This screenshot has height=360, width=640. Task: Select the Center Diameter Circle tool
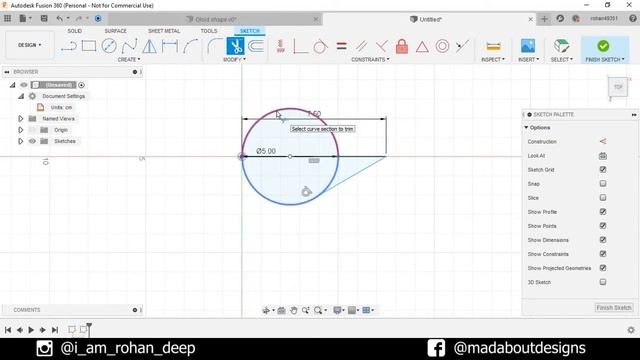click(x=109, y=46)
